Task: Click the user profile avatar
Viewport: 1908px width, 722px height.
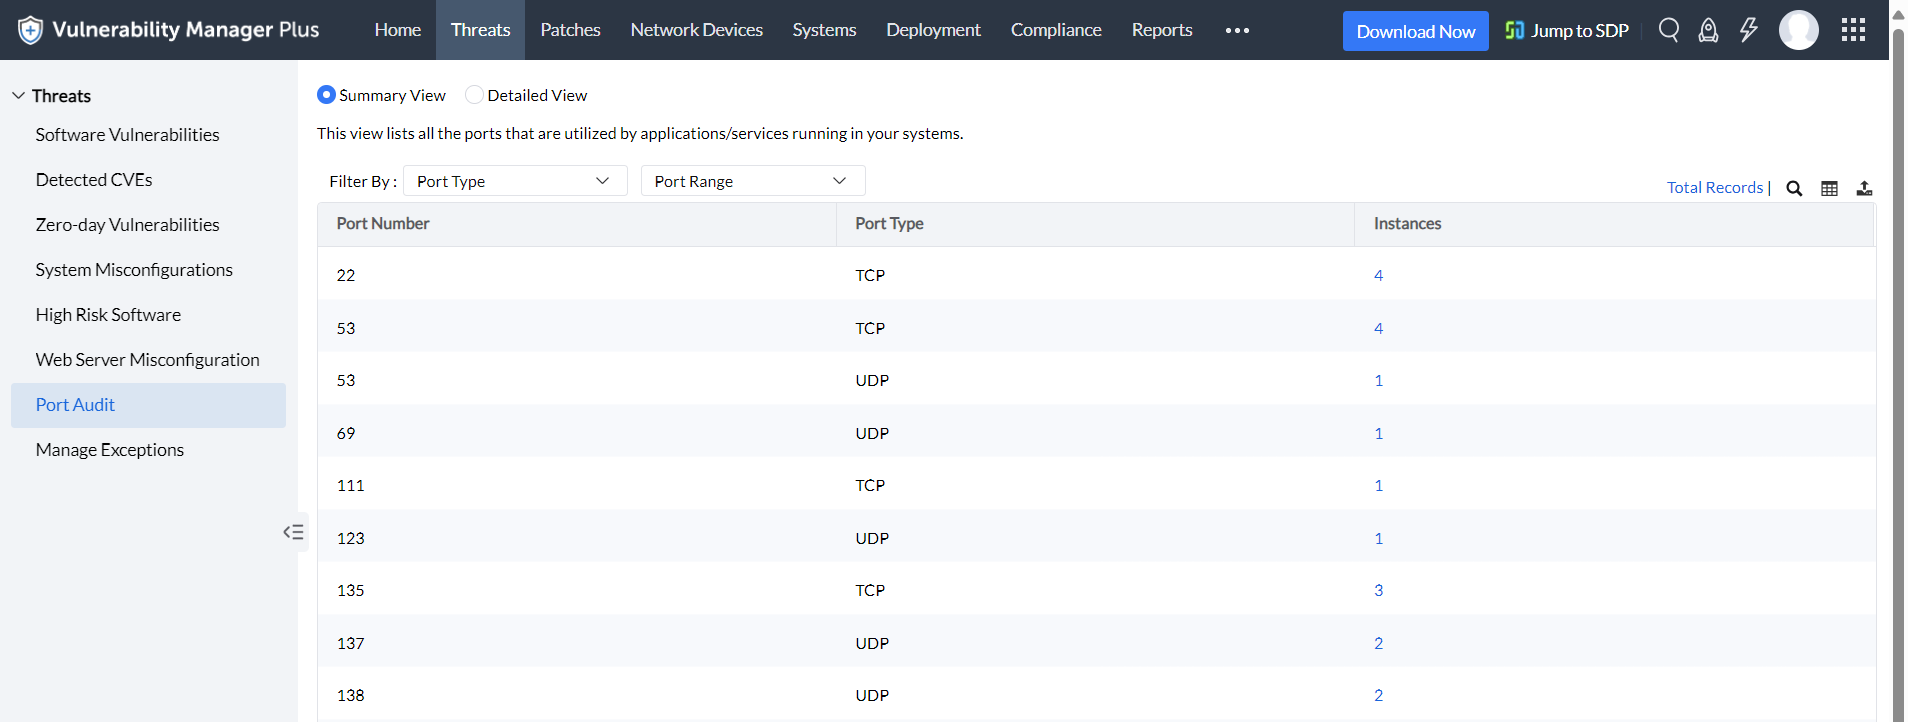Action: [1798, 30]
